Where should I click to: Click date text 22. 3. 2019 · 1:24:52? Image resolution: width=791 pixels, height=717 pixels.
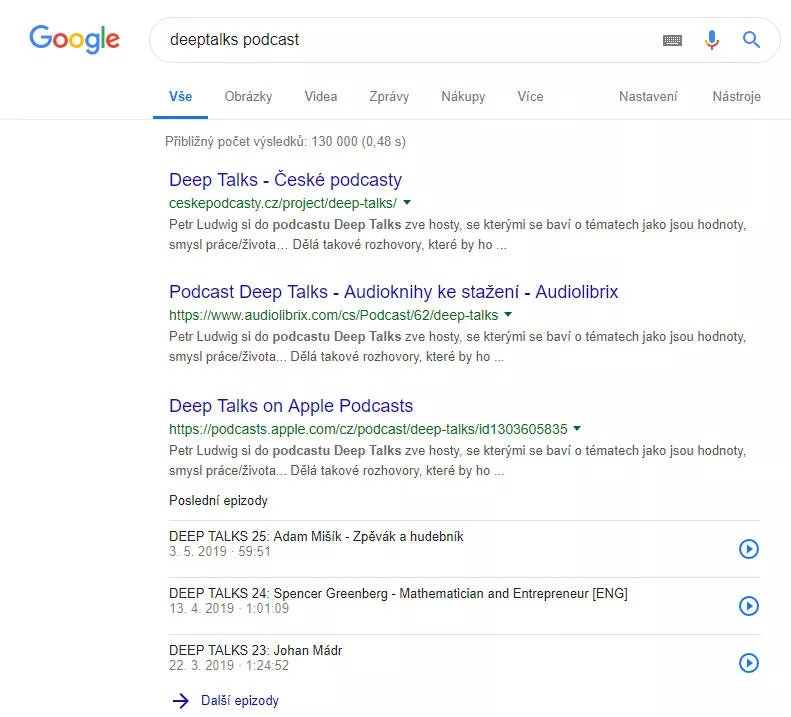click(x=229, y=665)
